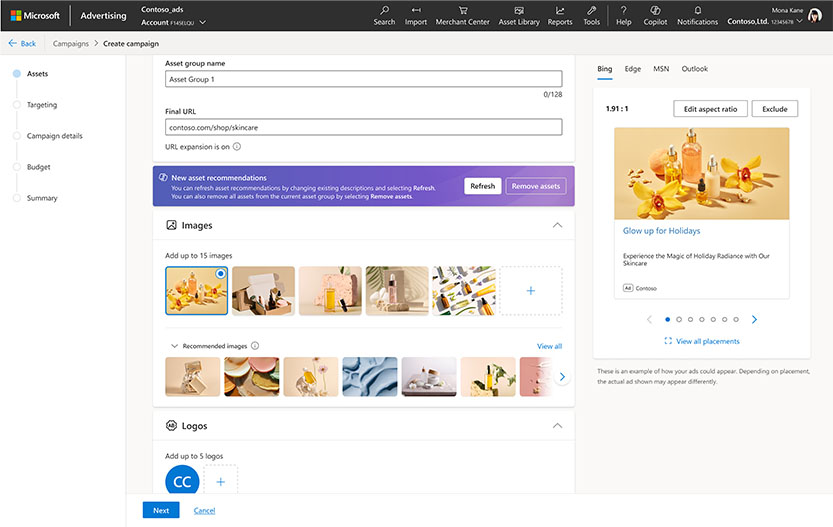This screenshot has height=527, width=833.
Task: Open the Asset Library
Action: 518,15
